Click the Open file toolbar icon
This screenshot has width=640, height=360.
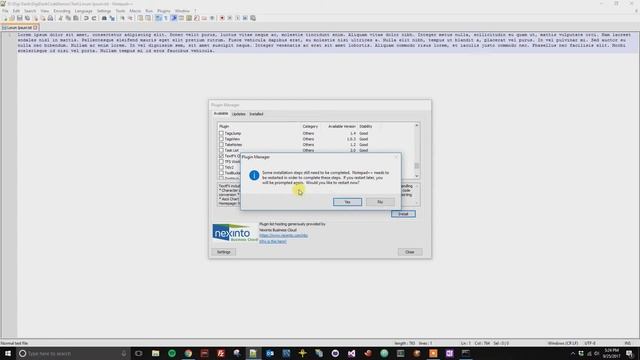pos(12,18)
